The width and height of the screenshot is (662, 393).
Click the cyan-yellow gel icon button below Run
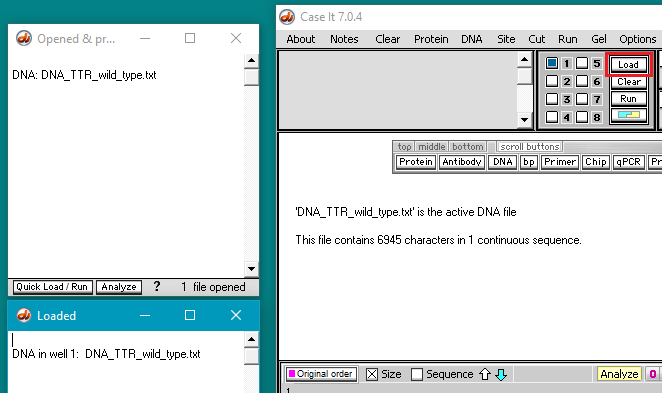(x=629, y=115)
